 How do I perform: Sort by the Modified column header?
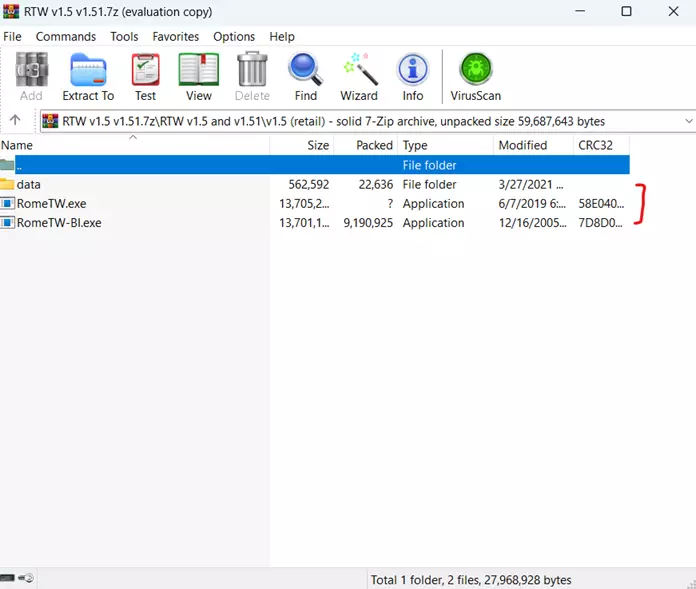click(x=534, y=145)
